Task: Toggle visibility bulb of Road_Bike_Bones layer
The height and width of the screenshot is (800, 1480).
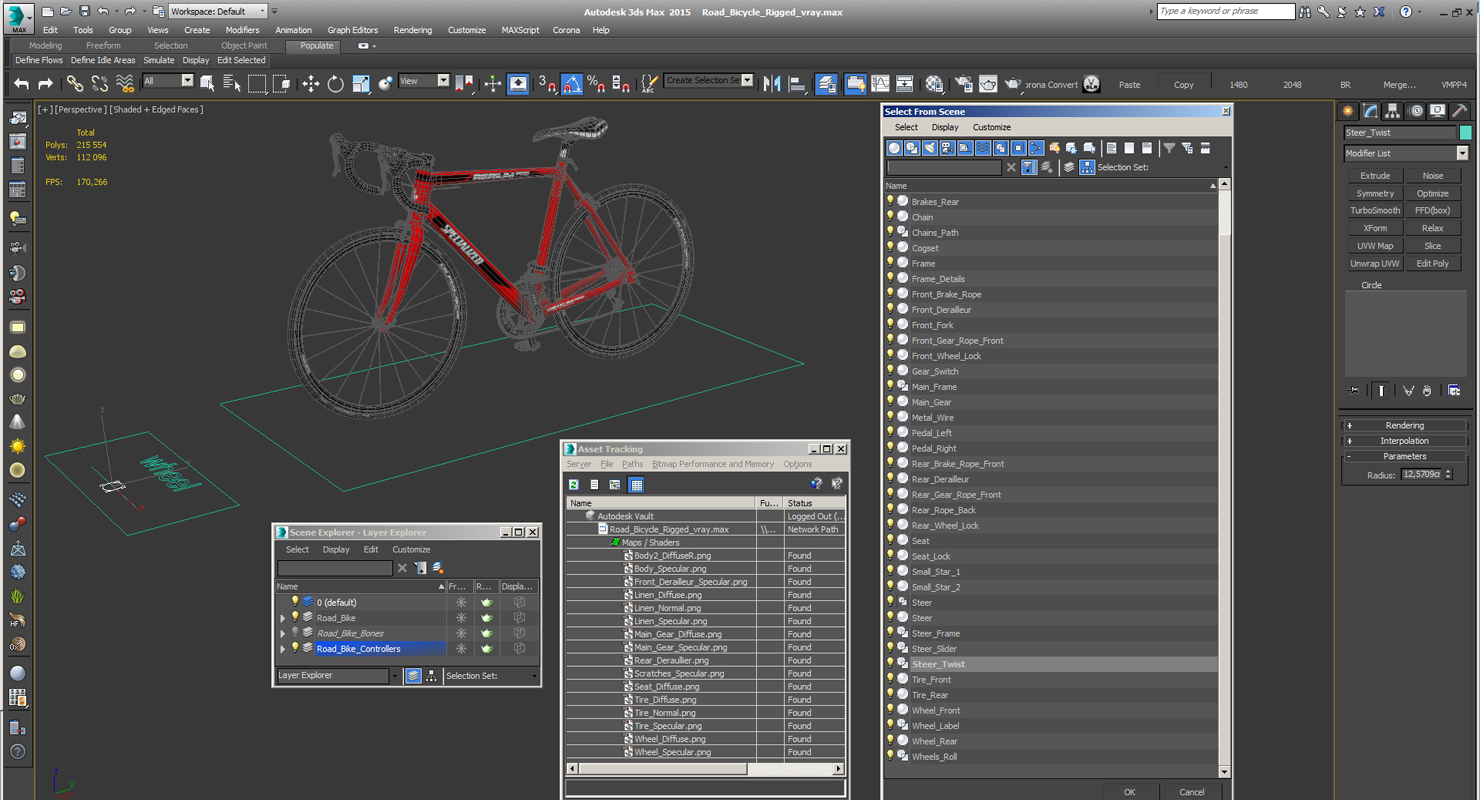Action: 295,633
